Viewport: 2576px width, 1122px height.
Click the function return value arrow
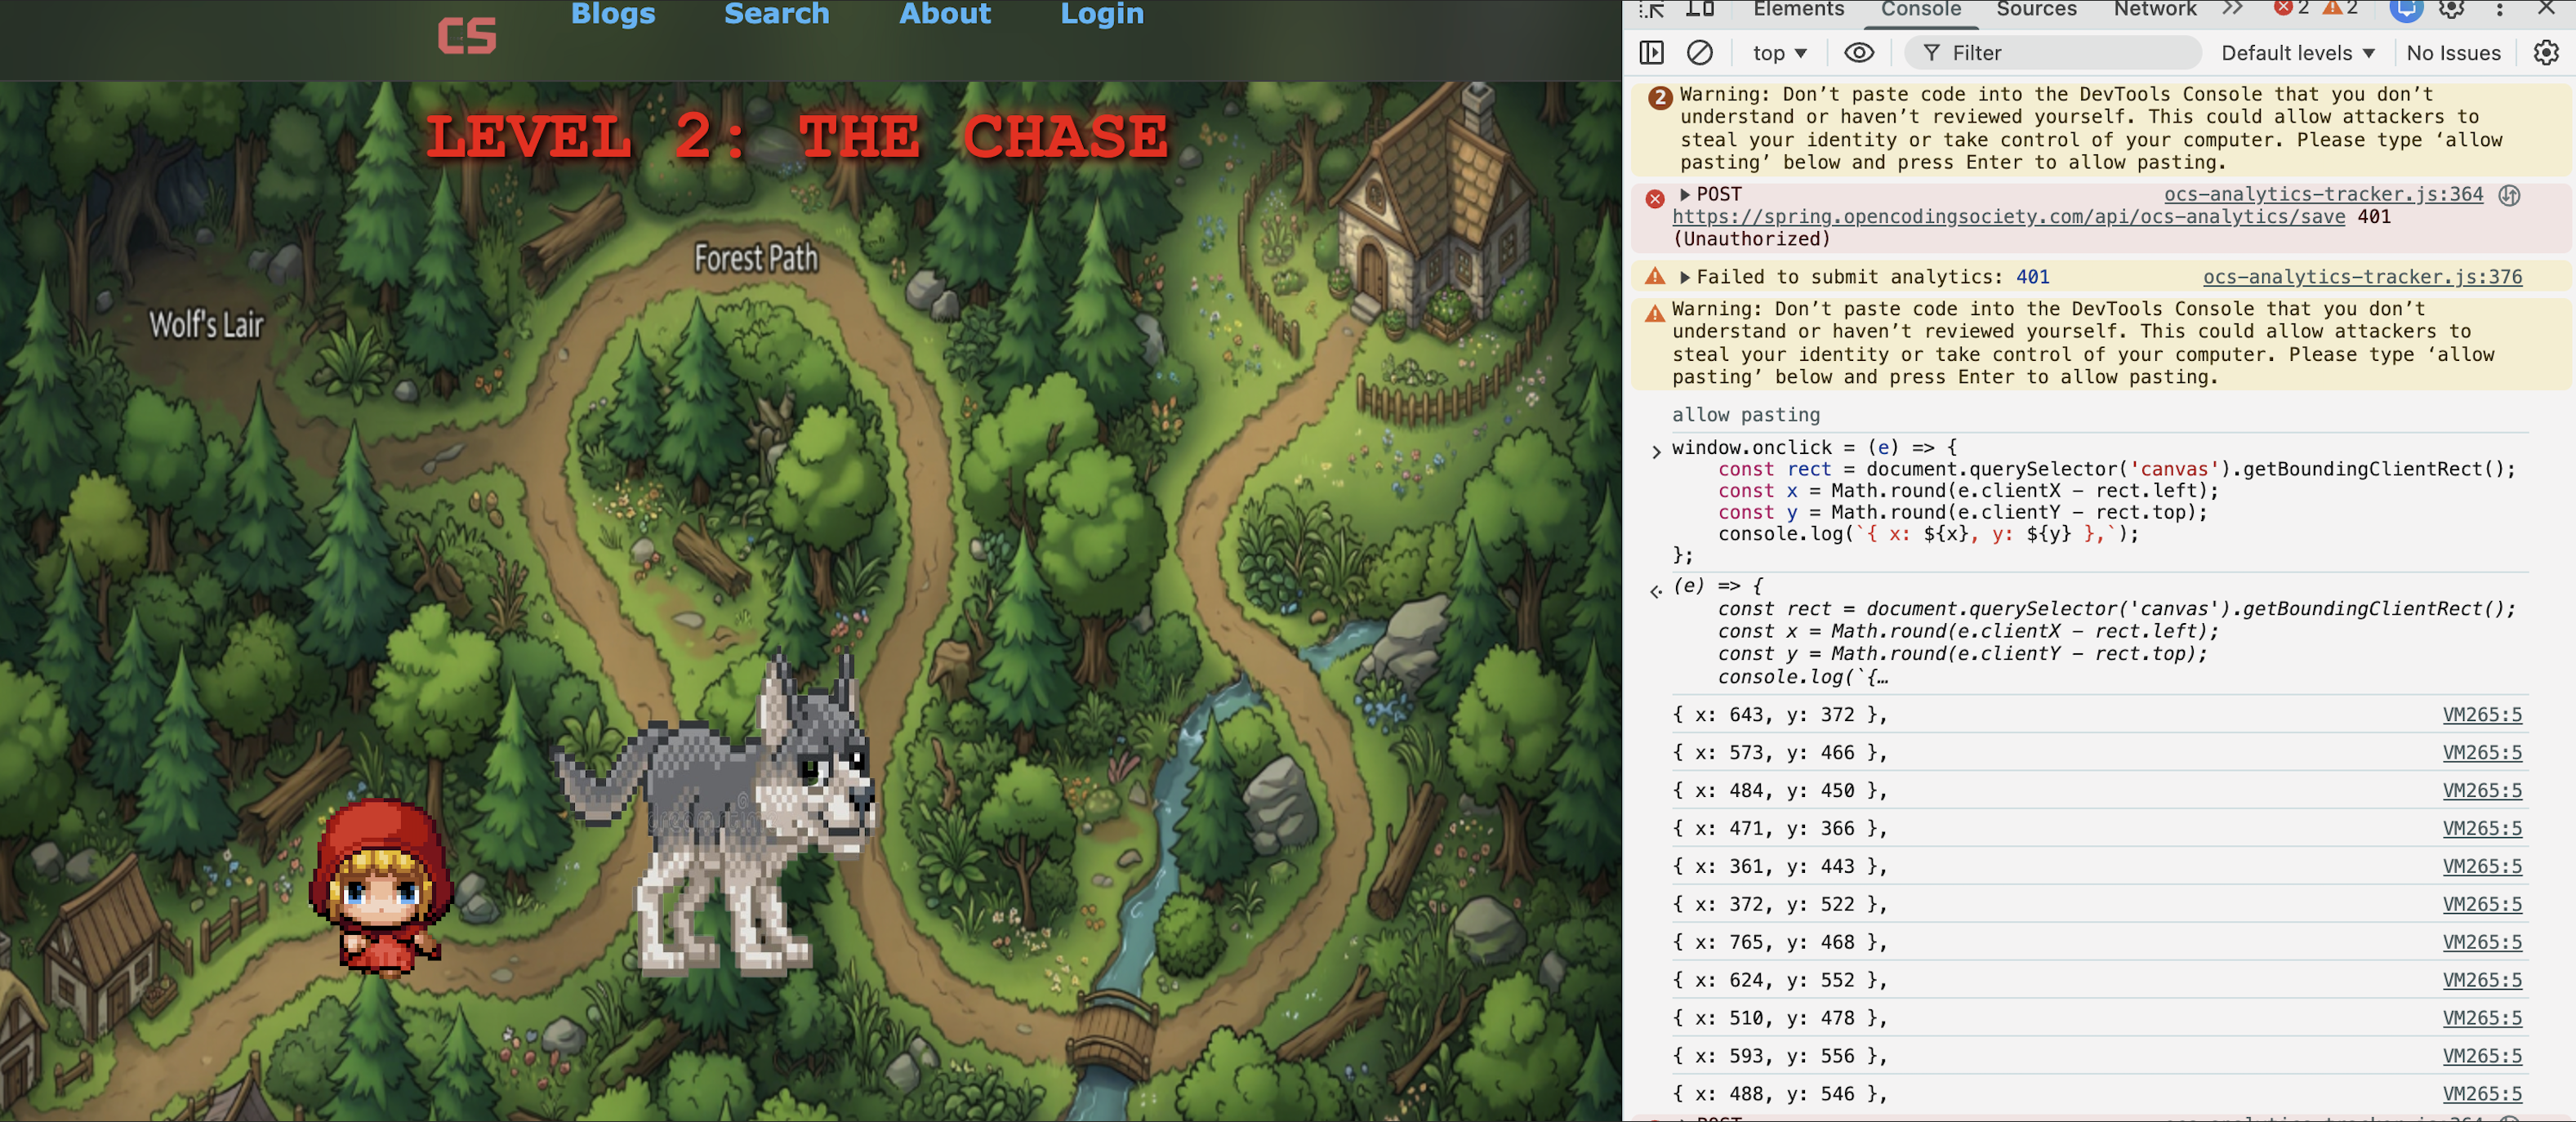[x=1656, y=591]
